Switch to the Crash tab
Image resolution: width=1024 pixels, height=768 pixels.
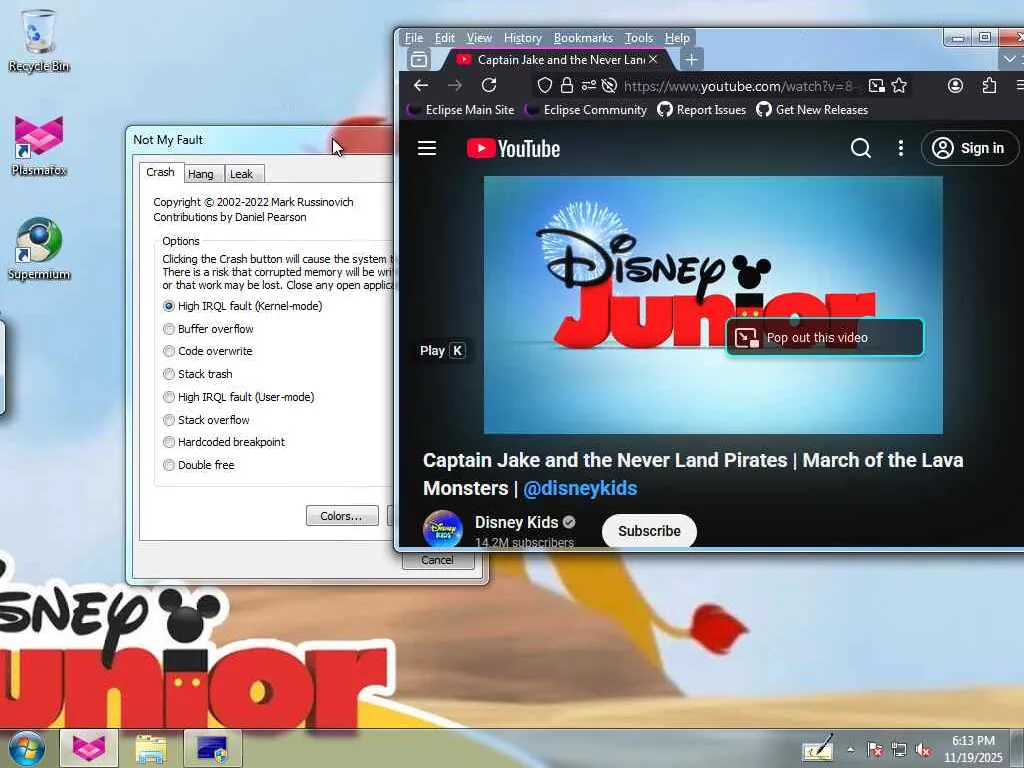click(161, 172)
